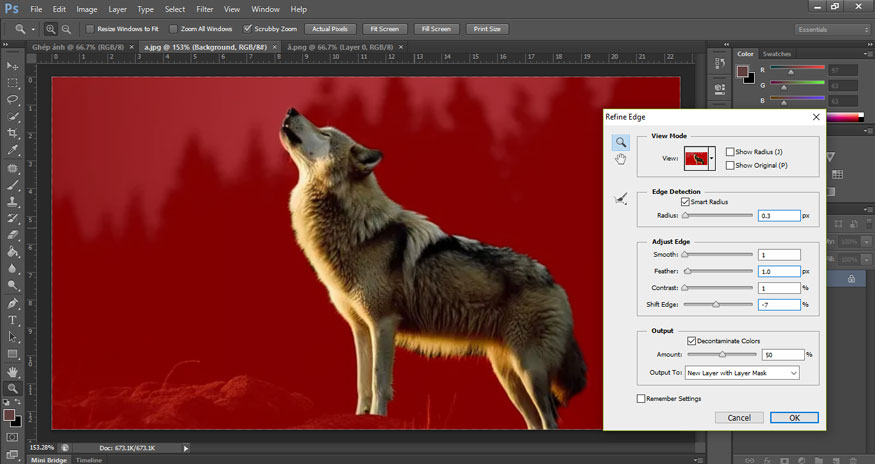This screenshot has height=464, width=875.
Task: Pick the Refine Radius brush tool
Action: [620, 199]
